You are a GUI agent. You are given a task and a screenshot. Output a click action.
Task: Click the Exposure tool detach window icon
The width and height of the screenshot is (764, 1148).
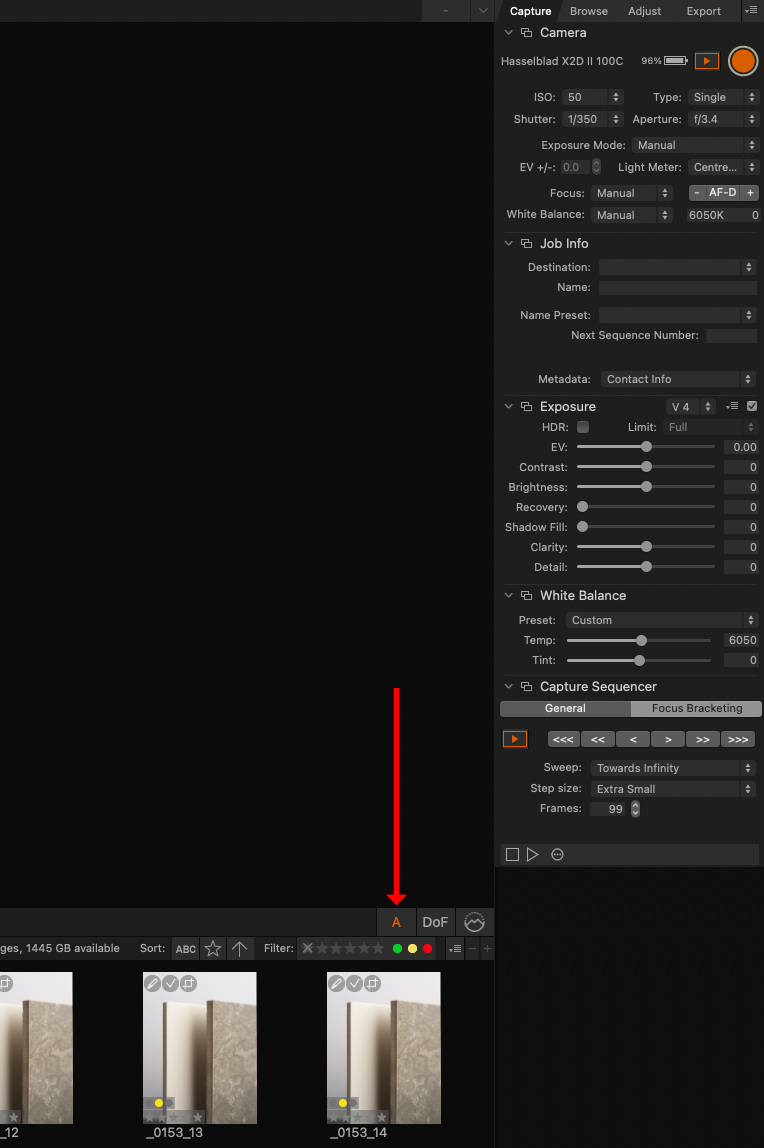tap(526, 406)
